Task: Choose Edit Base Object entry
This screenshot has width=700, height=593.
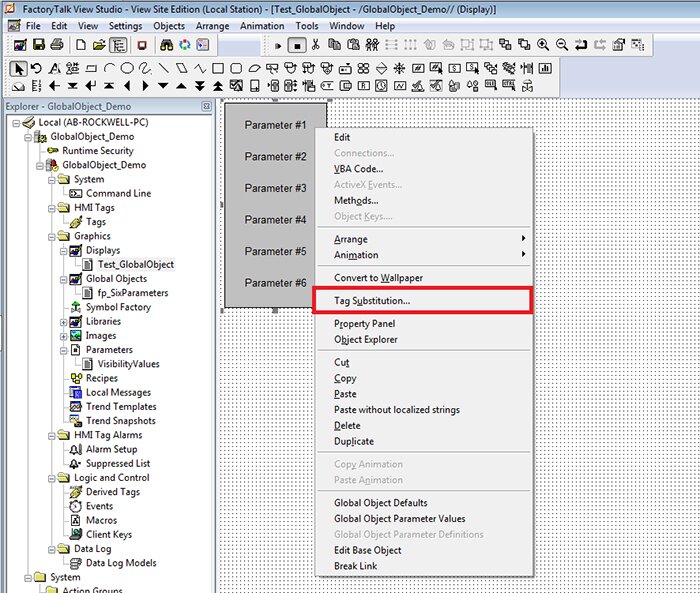Action: (x=423, y=550)
